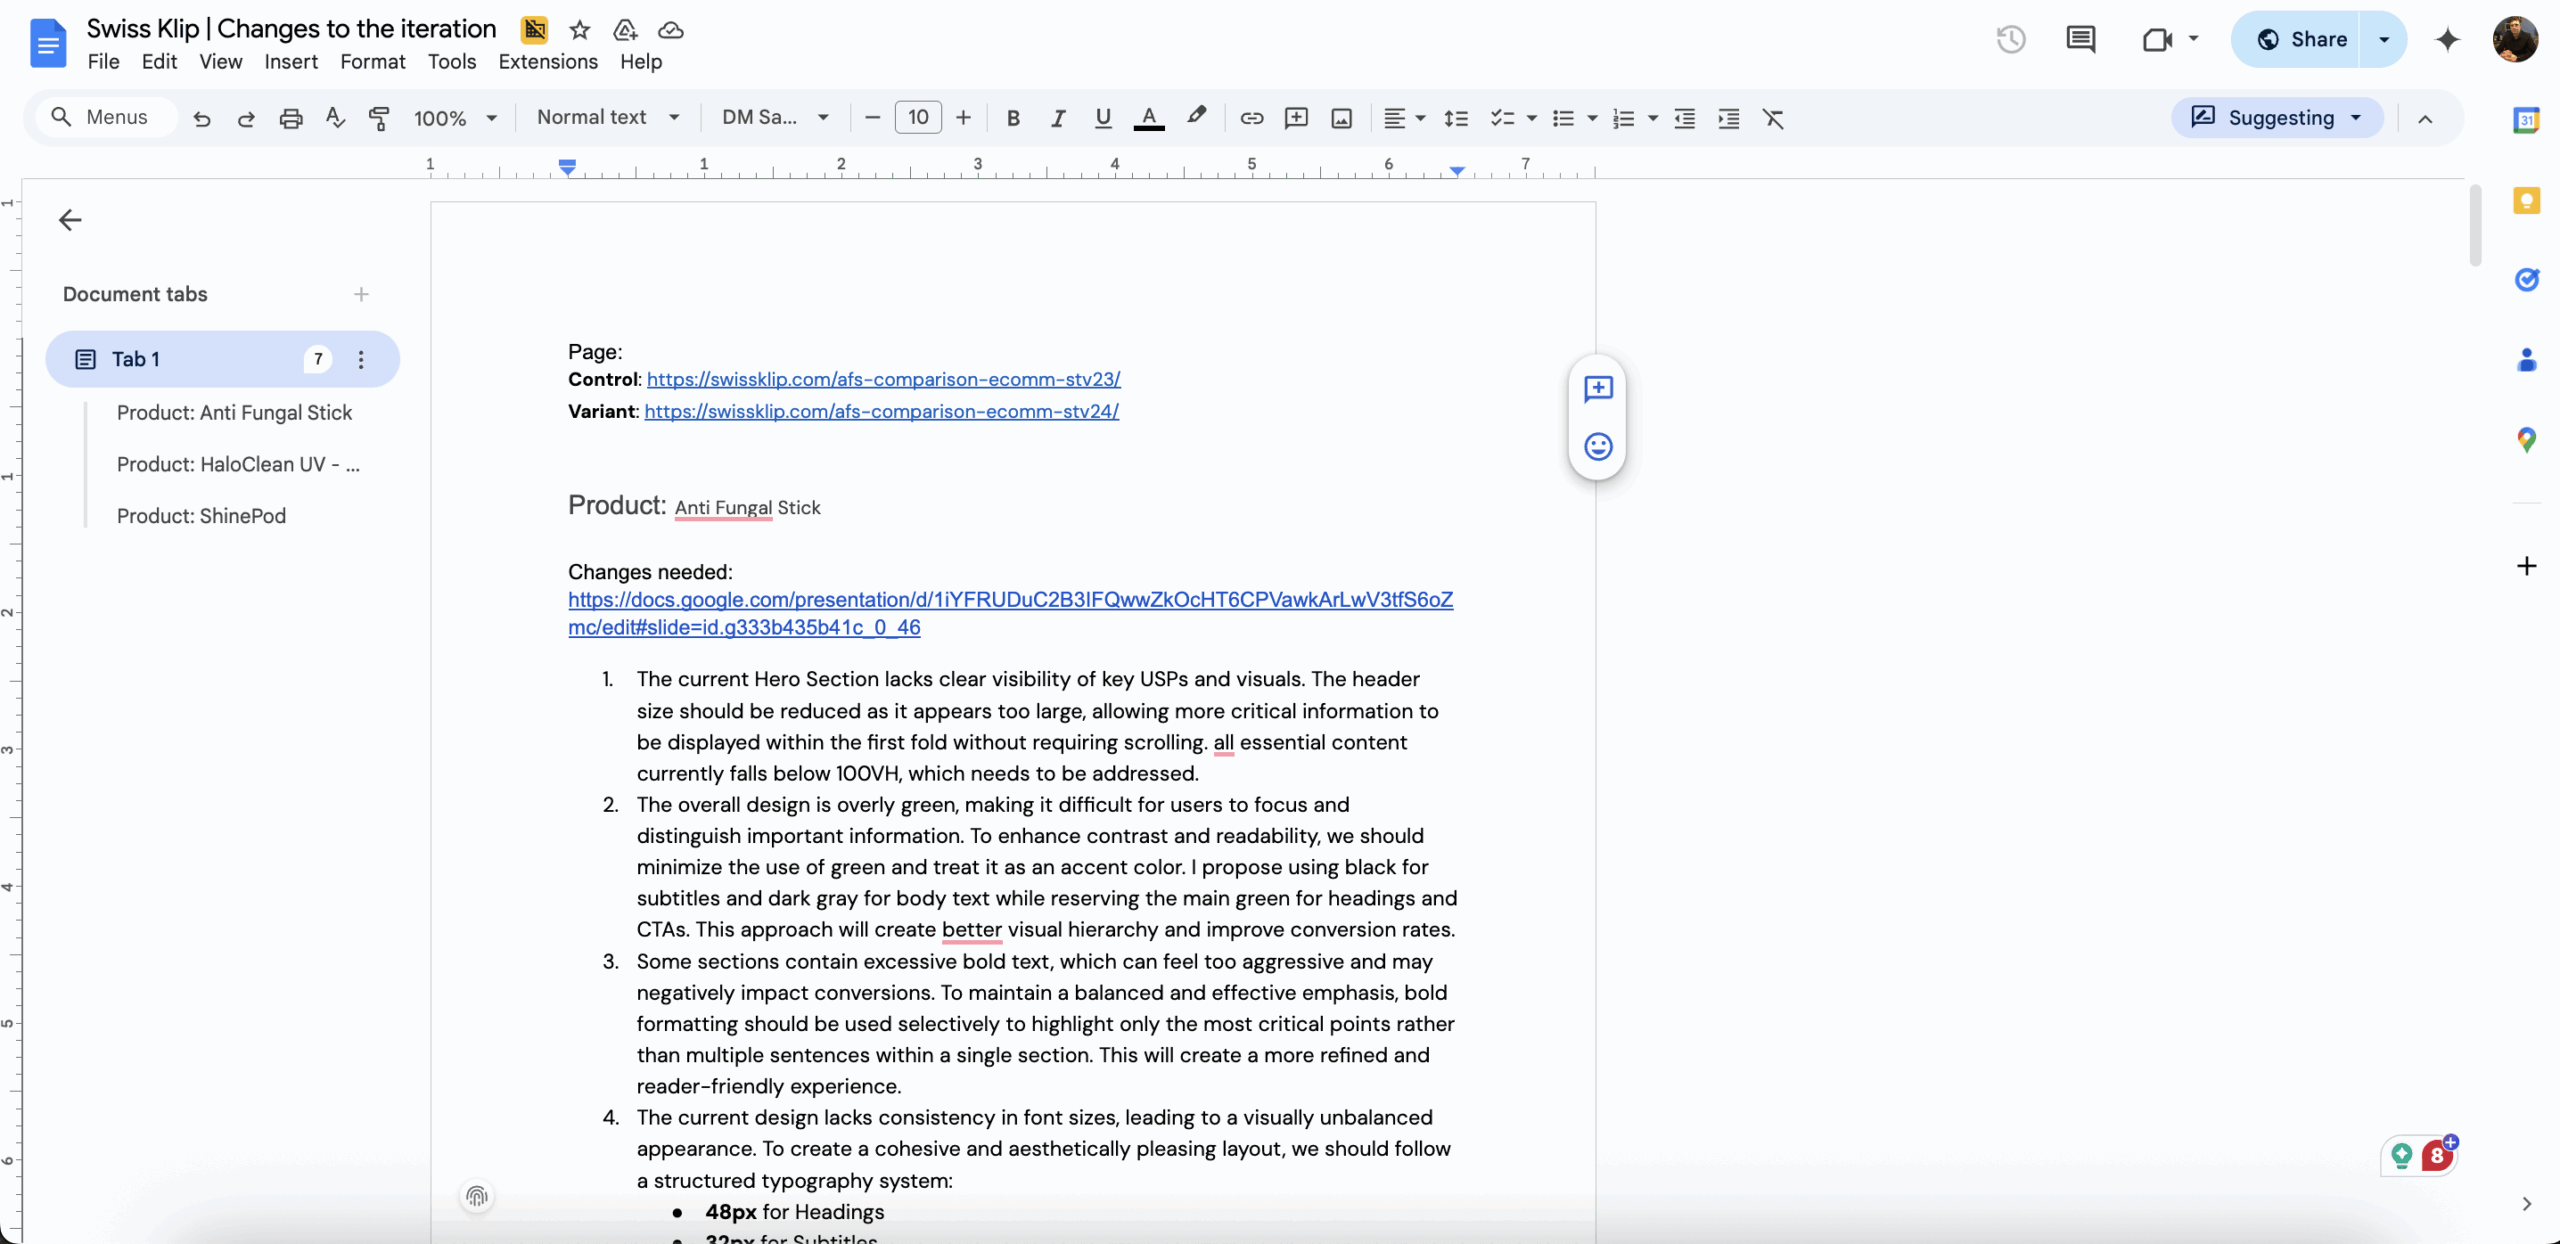Jump to Product: ShinePod outline heading
The image size is (2560, 1244).
point(201,516)
